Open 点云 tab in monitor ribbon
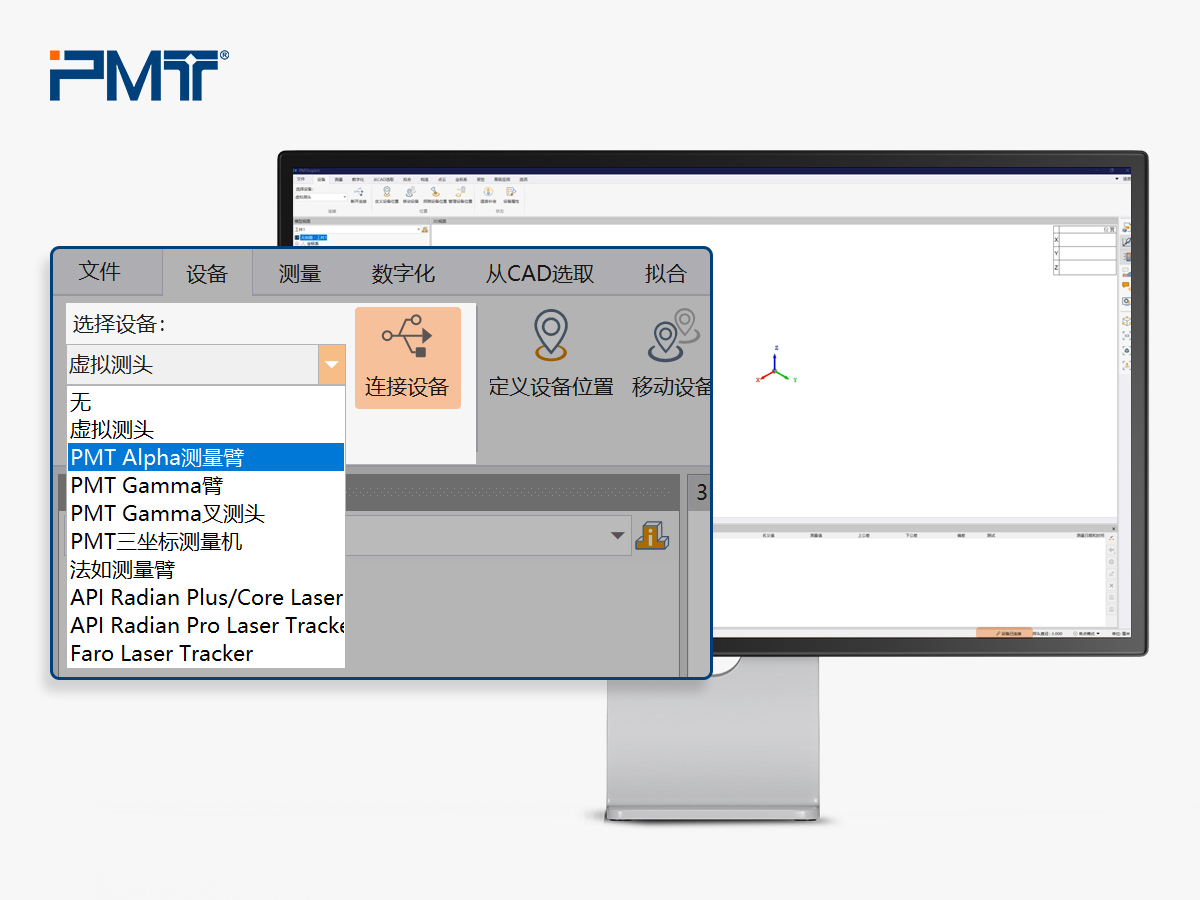 [442, 179]
